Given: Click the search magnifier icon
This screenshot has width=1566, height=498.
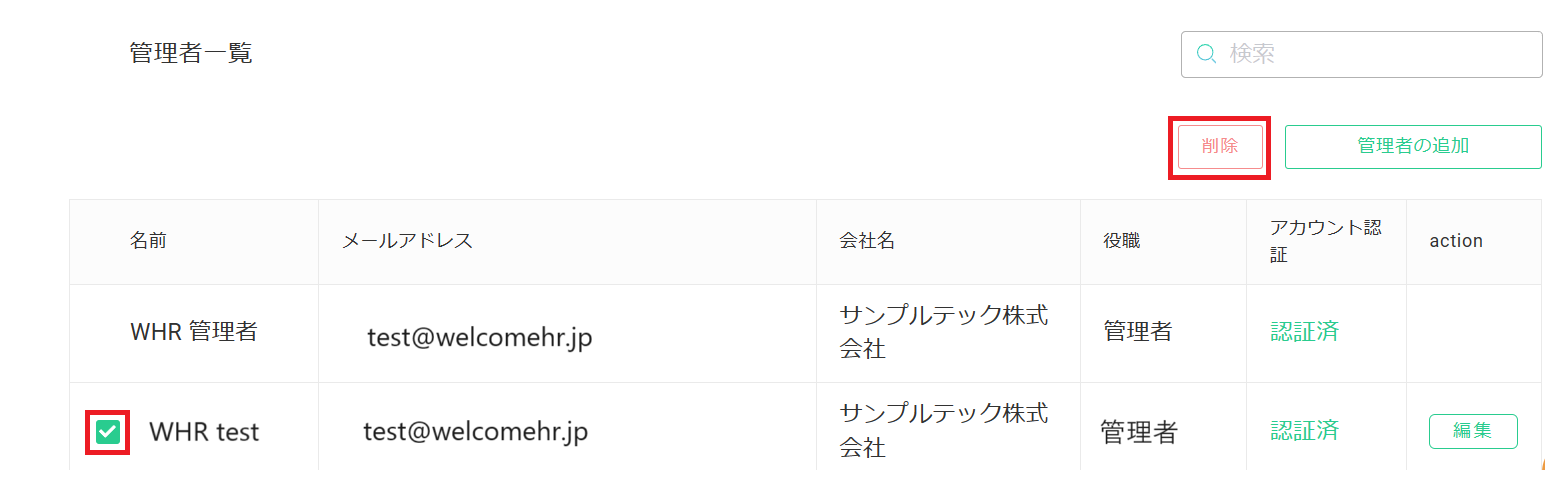Looking at the screenshot, I should coord(1206,54).
